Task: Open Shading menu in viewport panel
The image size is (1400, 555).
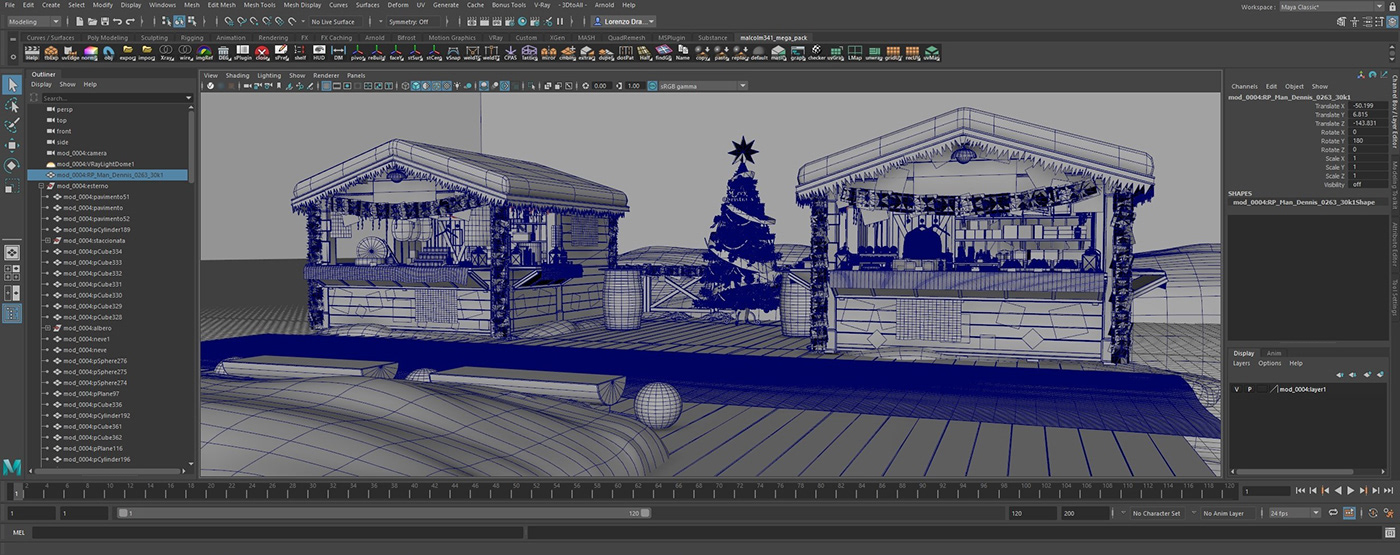Action: [237, 75]
